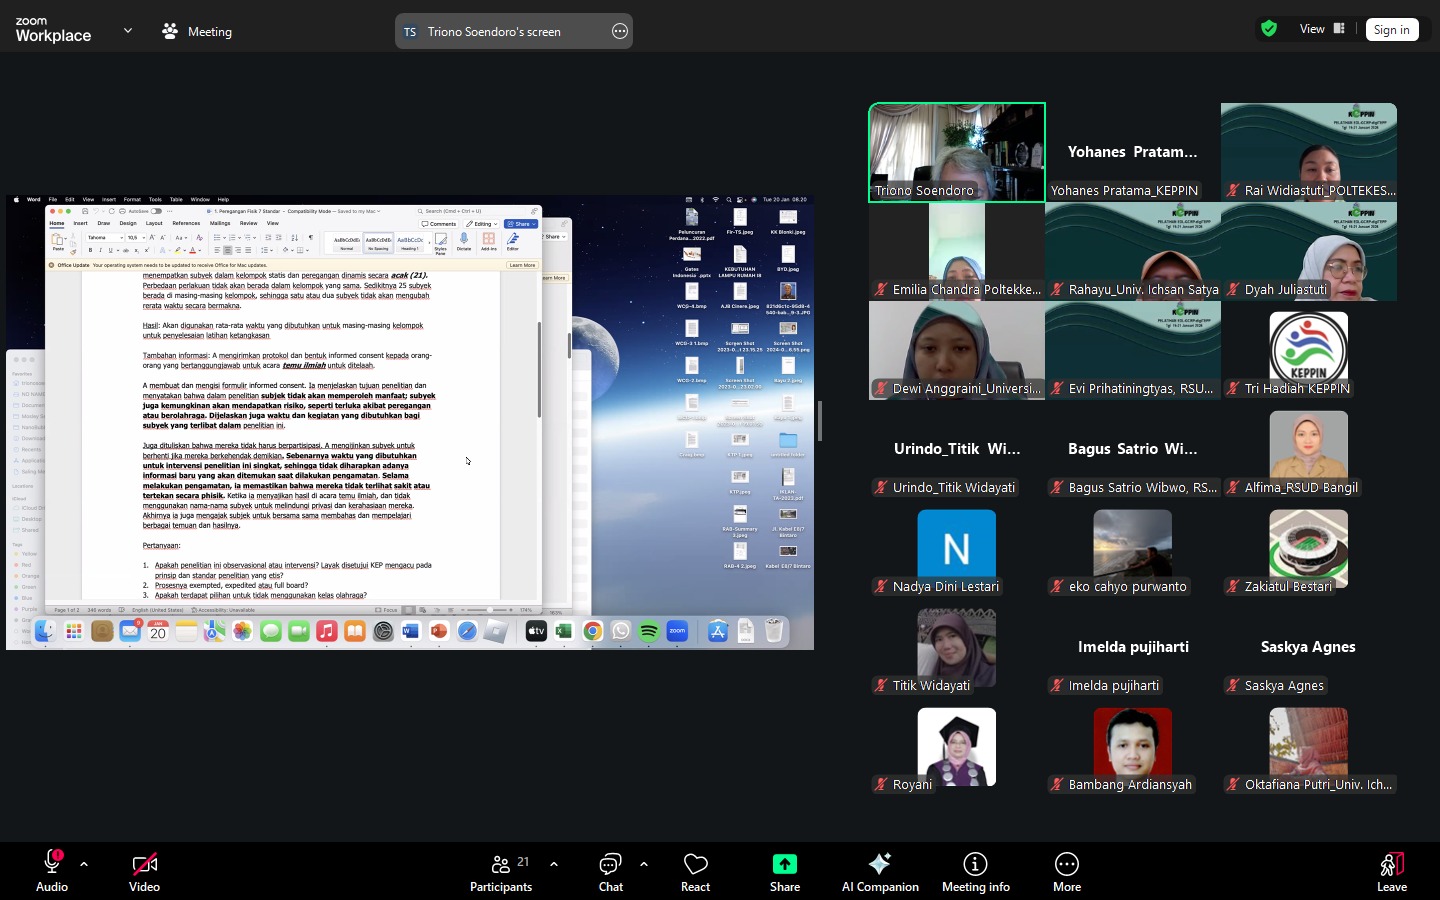
Task: Click the green encryption shield icon
Action: [1269, 29]
